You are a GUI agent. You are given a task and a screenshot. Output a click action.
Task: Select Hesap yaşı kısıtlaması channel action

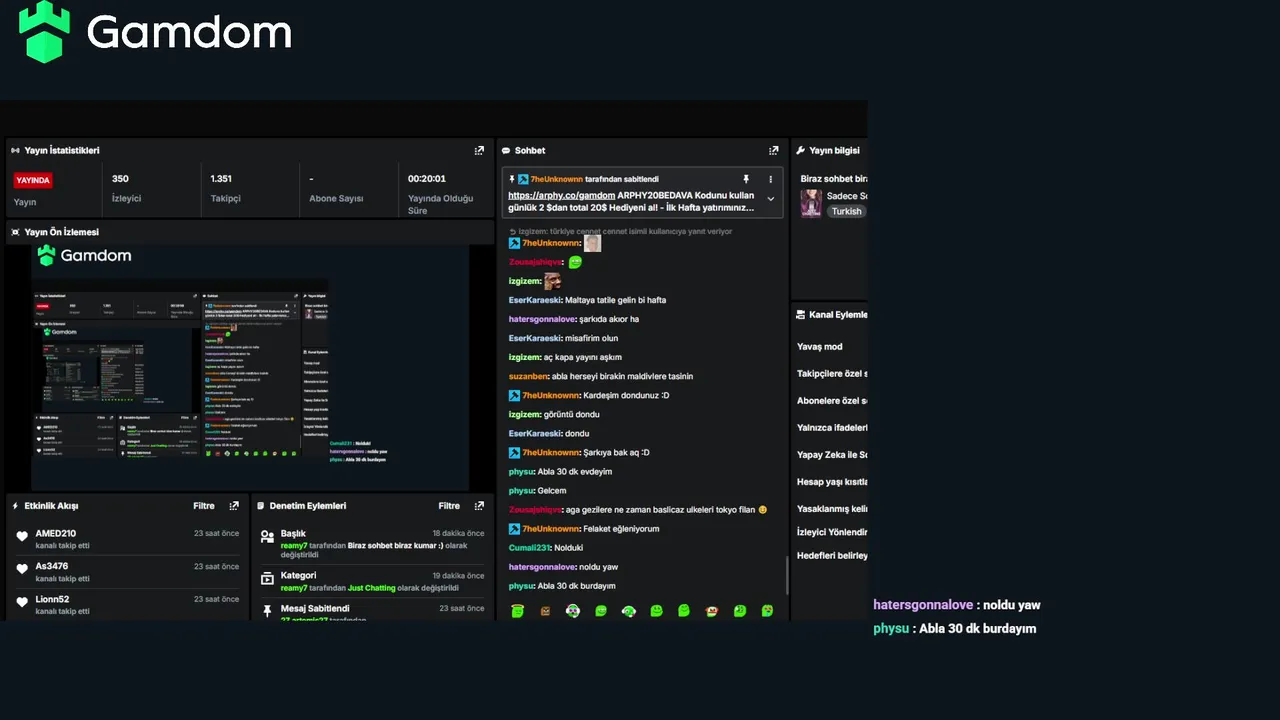pyautogui.click(x=832, y=482)
